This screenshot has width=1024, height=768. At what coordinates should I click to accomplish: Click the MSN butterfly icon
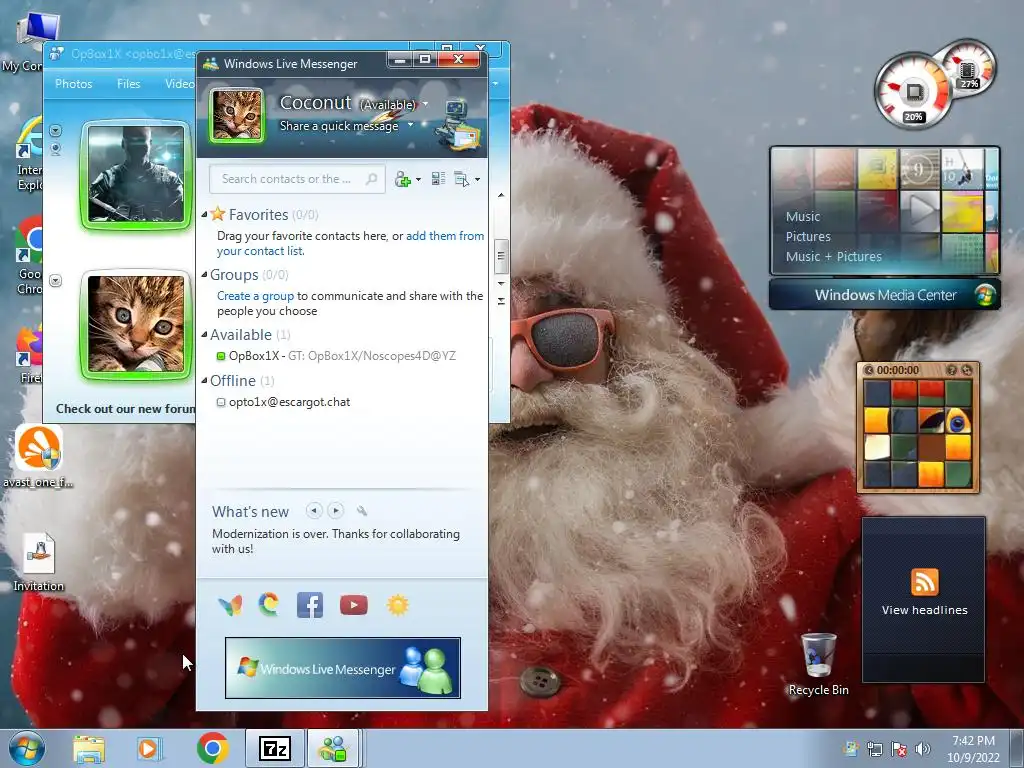pos(230,605)
